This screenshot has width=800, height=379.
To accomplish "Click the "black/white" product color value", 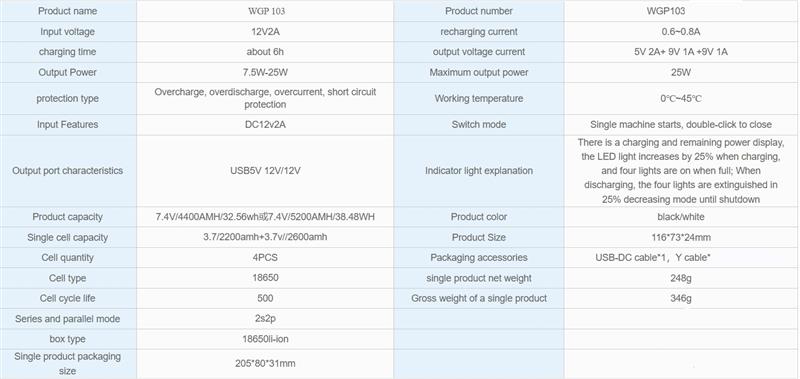I will (x=681, y=217).
